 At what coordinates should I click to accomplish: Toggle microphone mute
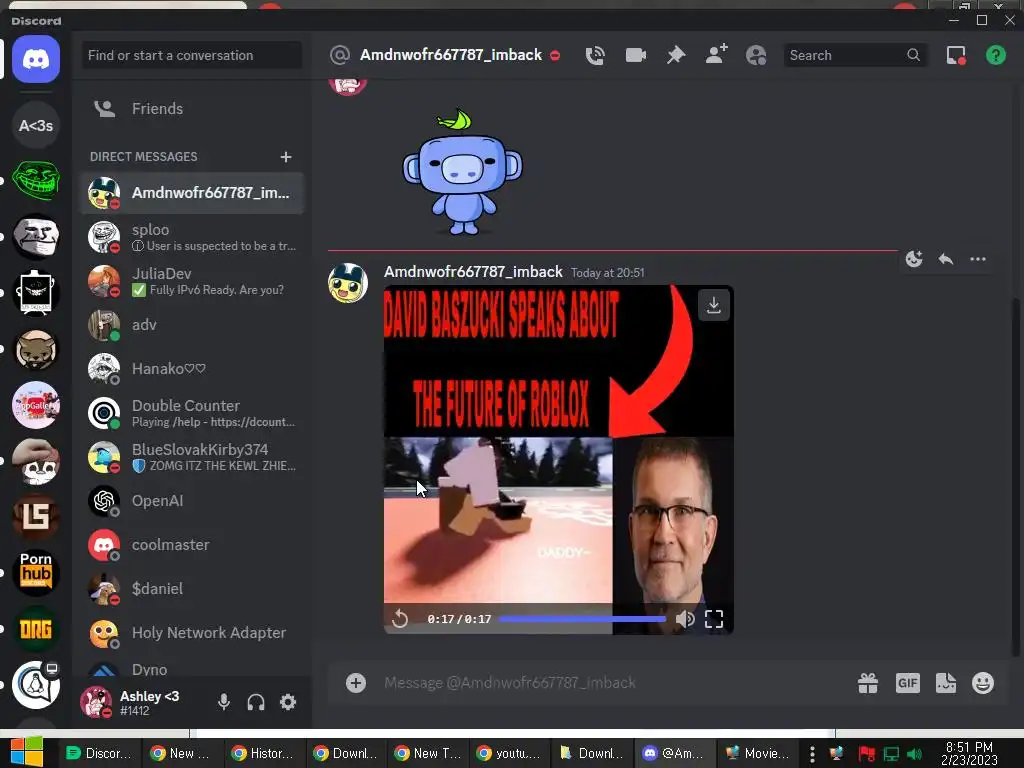tap(223, 702)
